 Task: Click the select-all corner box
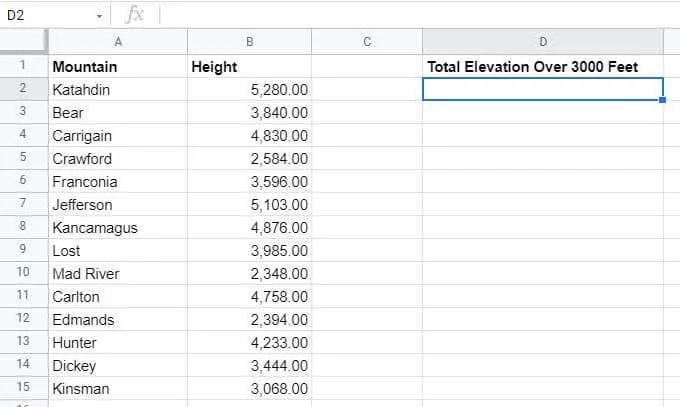(x=23, y=42)
